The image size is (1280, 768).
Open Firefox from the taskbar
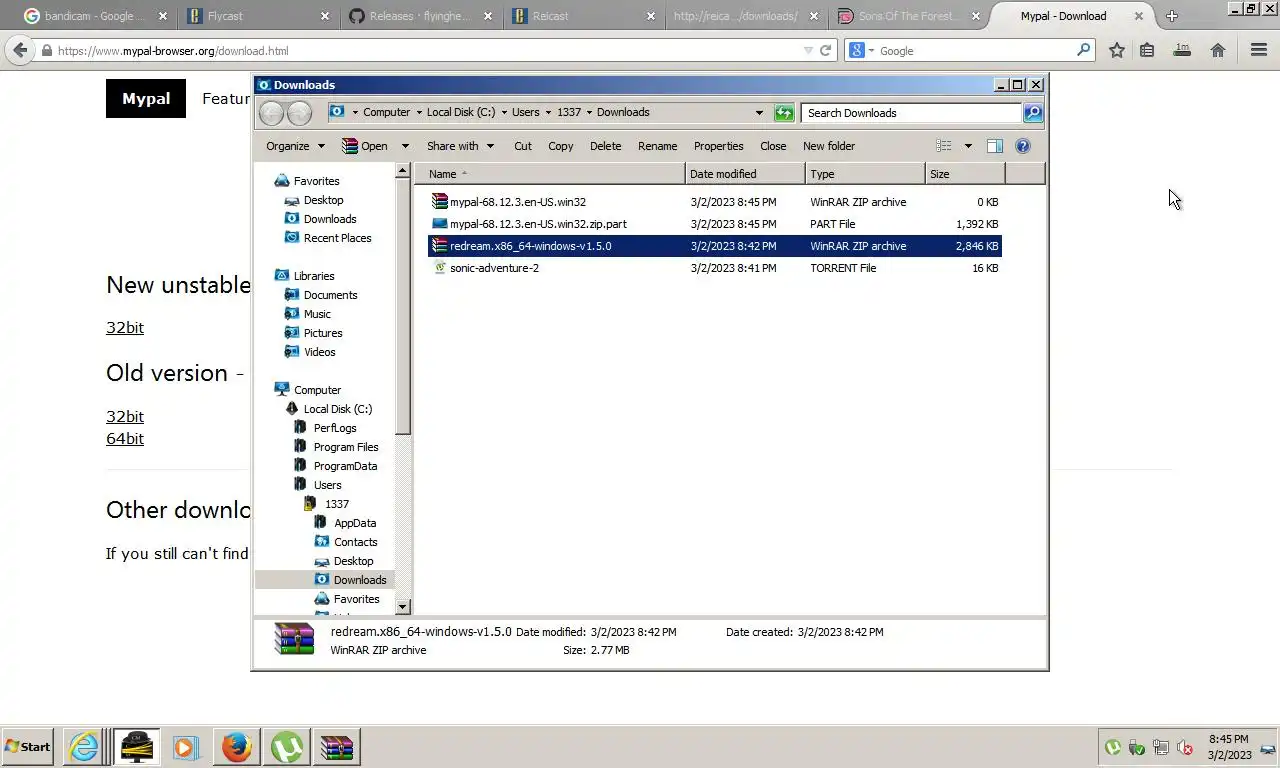(236, 747)
